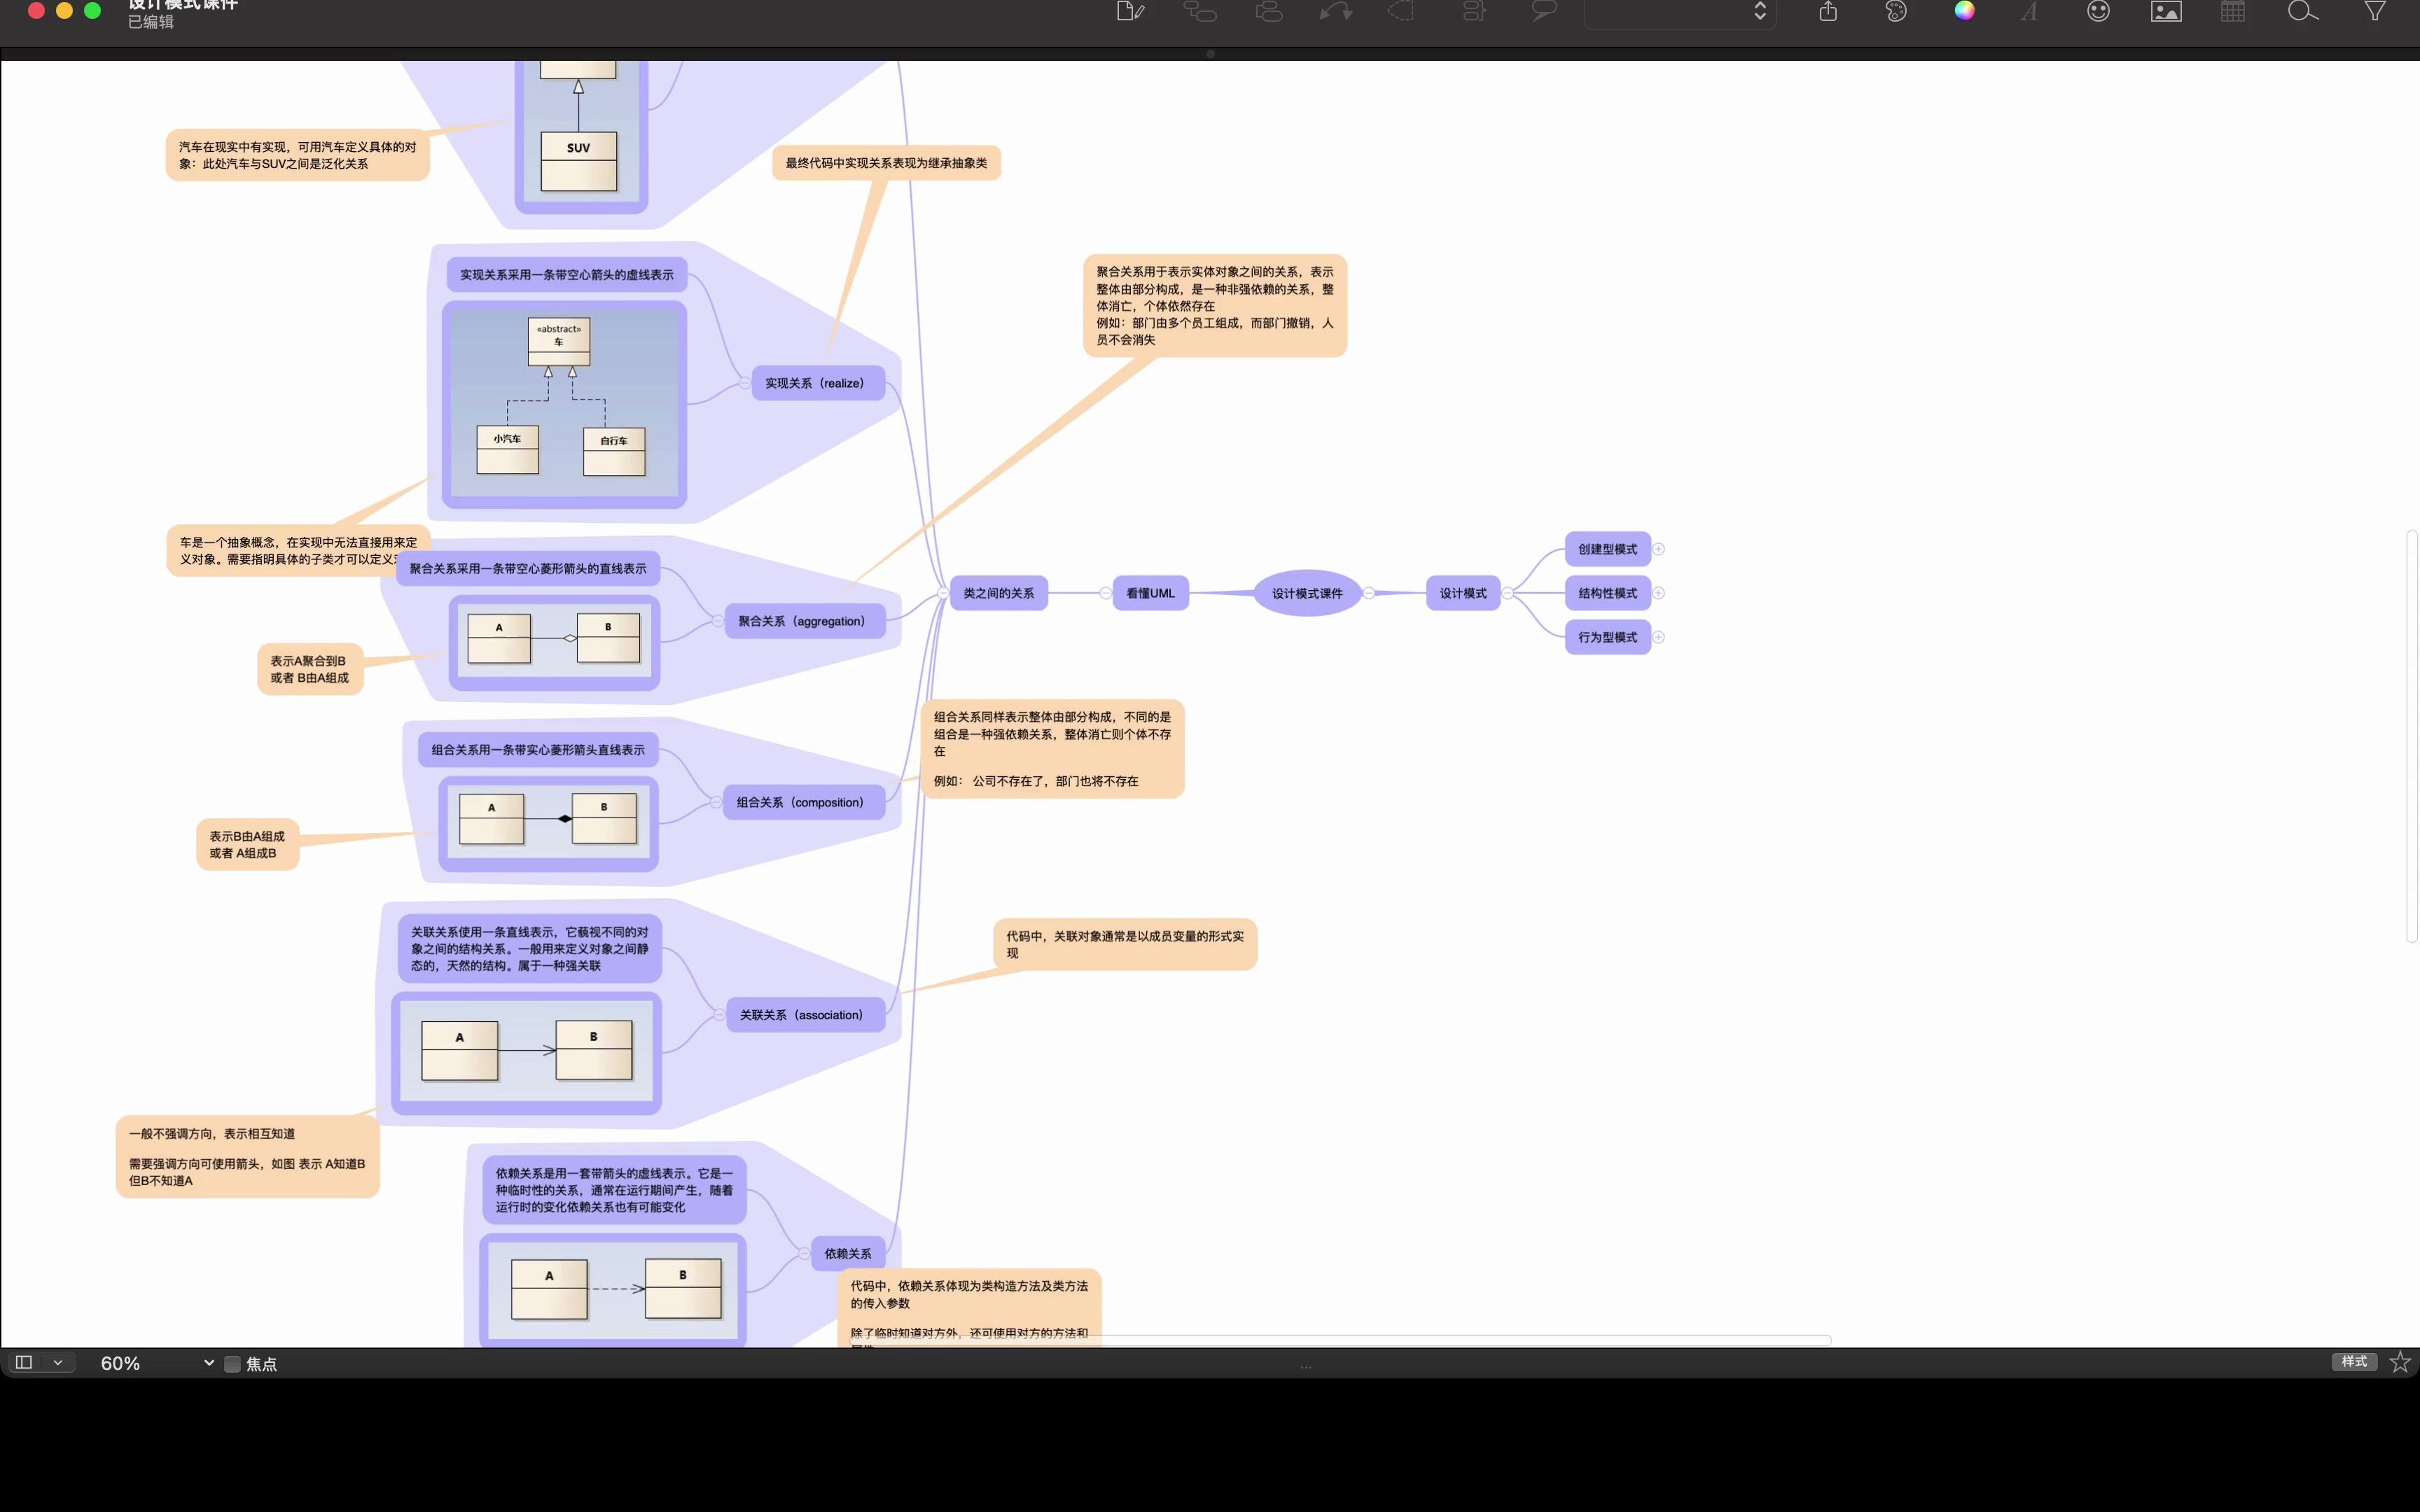The height and width of the screenshot is (1512, 2420).
Task: Collapse the 设计模式 node branch circle
Action: click(x=1507, y=593)
